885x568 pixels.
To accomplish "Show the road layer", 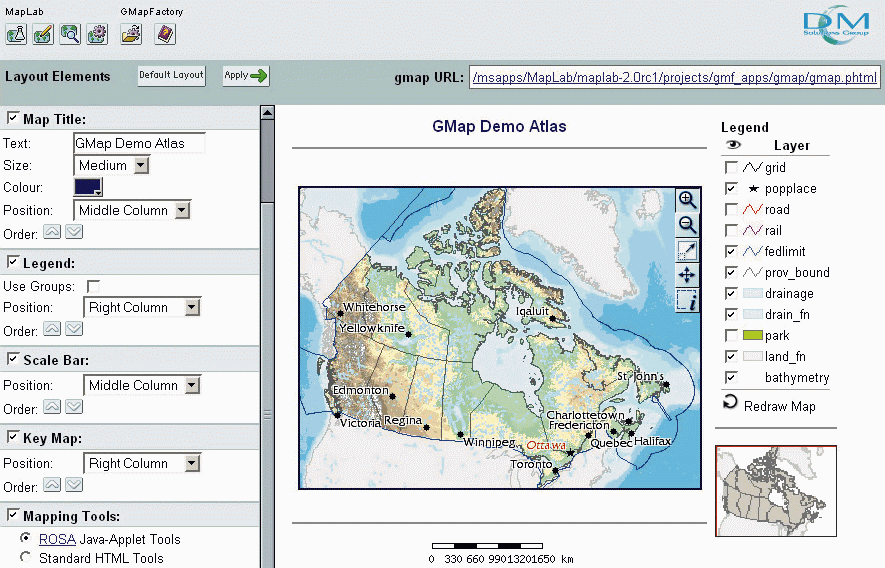I will click(731, 209).
